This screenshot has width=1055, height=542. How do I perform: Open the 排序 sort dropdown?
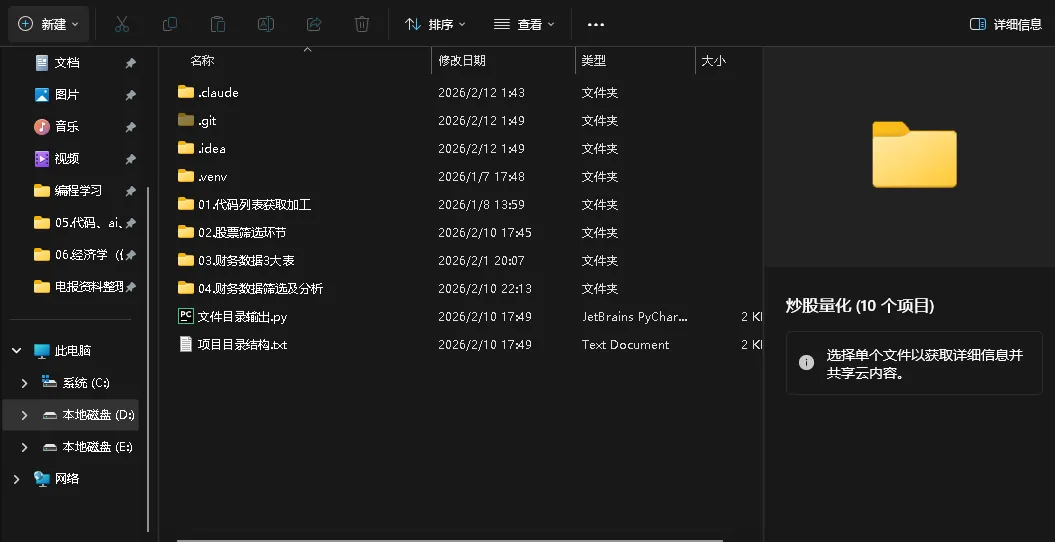(435, 24)
